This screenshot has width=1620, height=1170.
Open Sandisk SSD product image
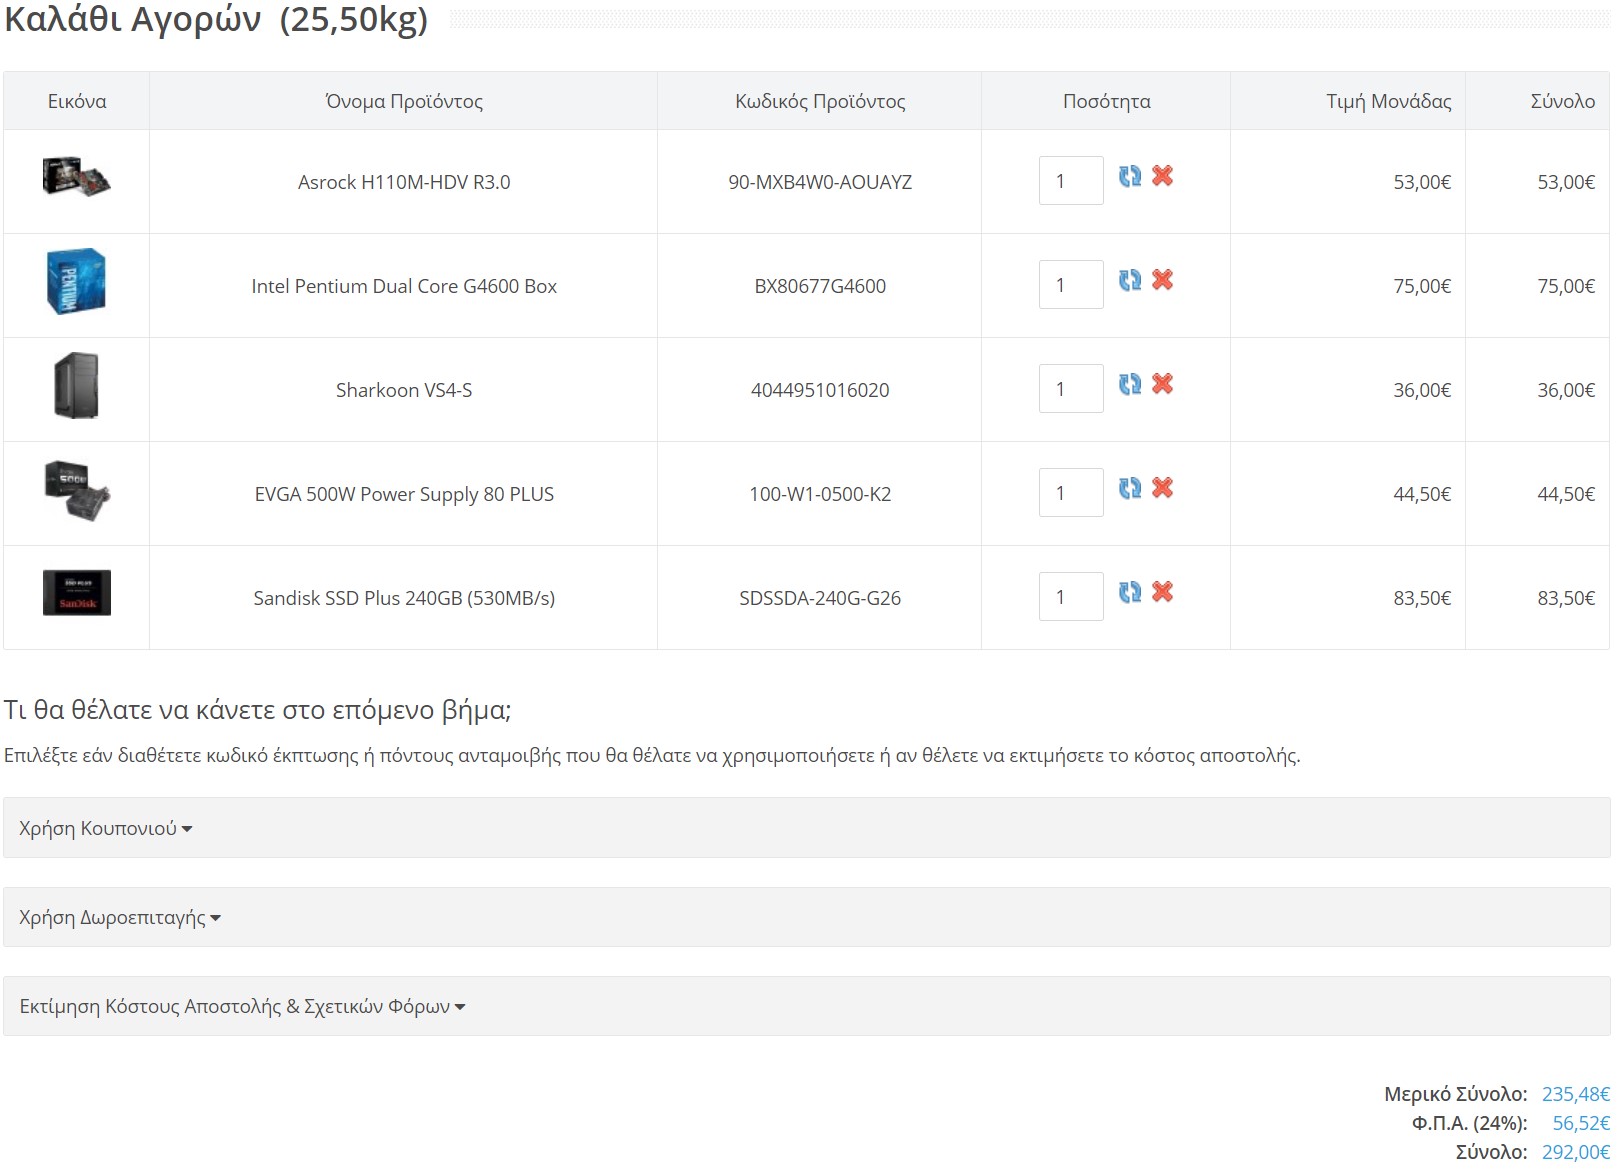[x=77, y=593]
